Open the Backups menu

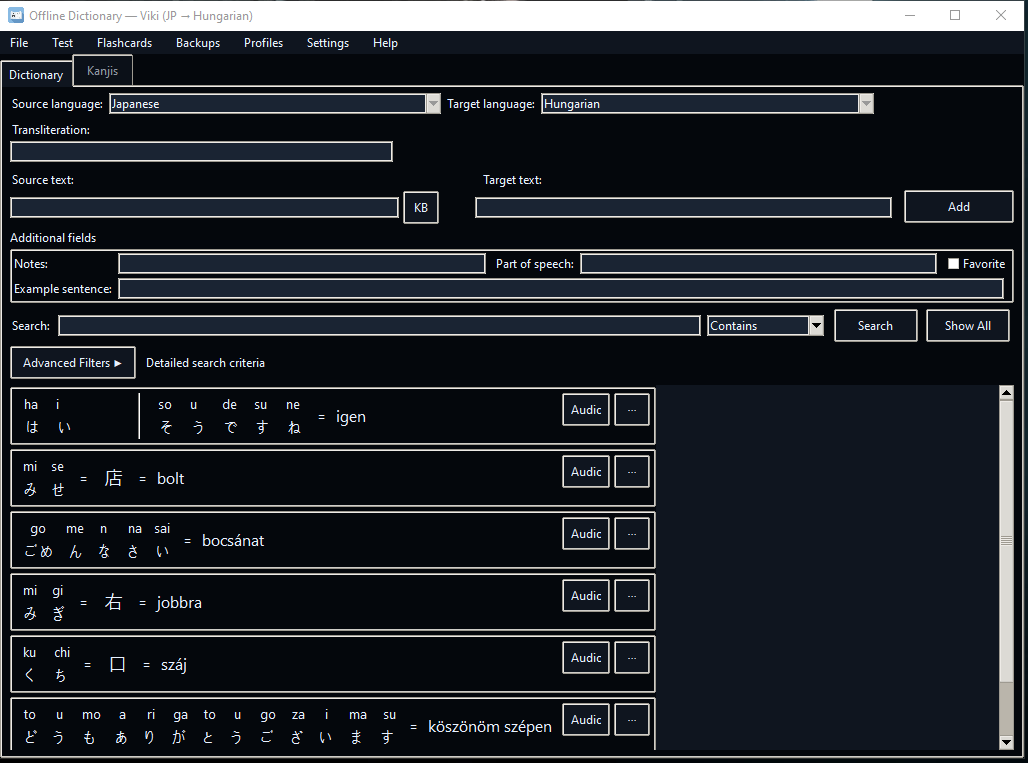click(x=198, y=43)
